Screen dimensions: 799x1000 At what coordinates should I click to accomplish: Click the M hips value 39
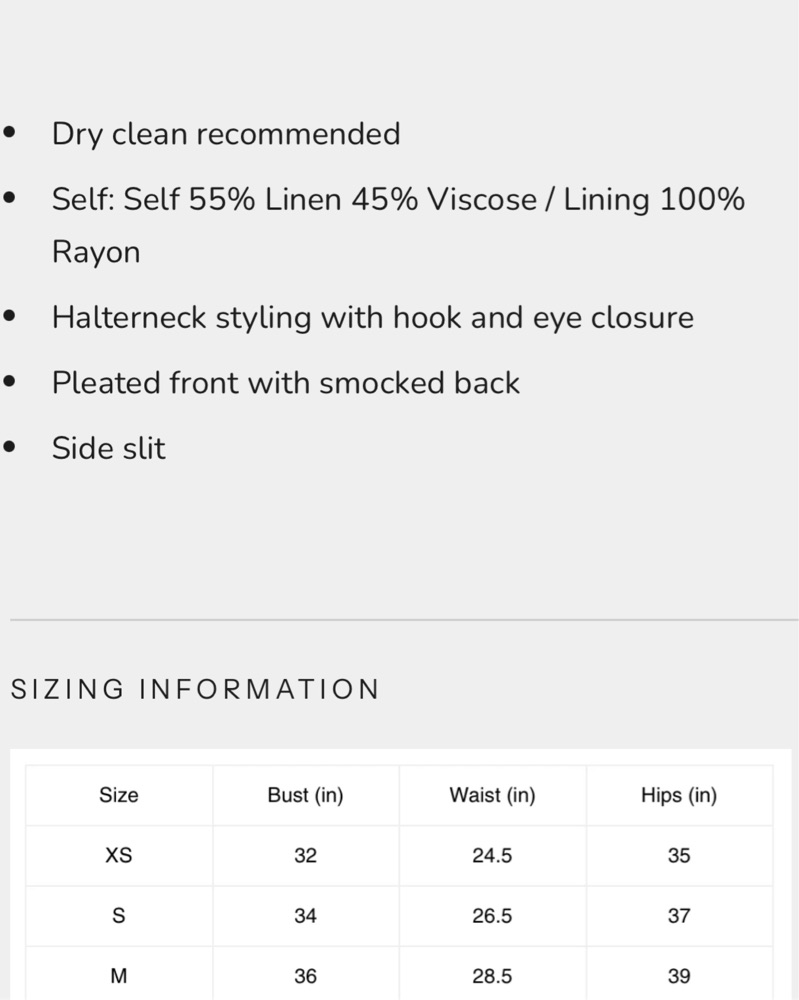tap(679, 976)
